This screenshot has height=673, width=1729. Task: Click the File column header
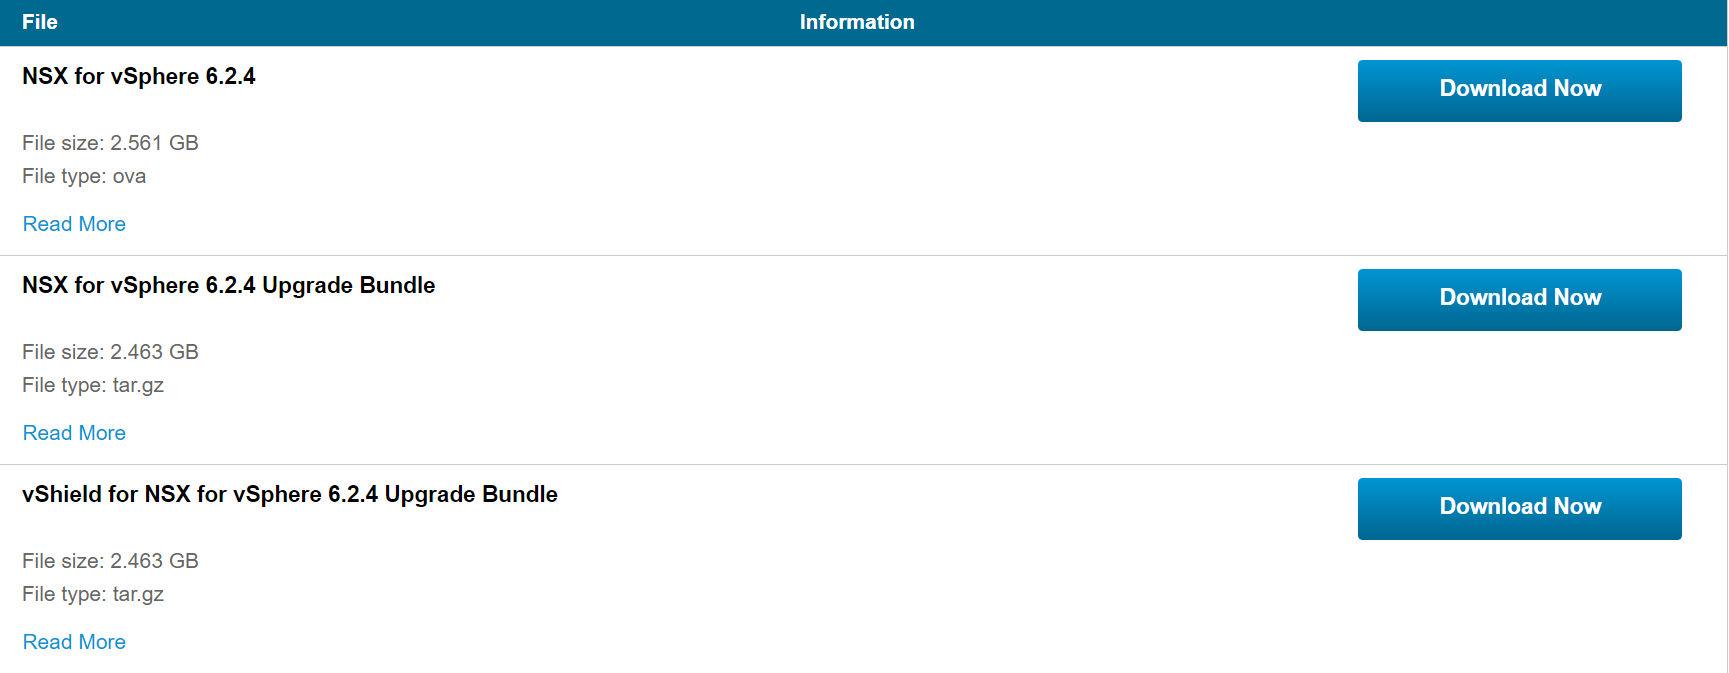(40, 22)
